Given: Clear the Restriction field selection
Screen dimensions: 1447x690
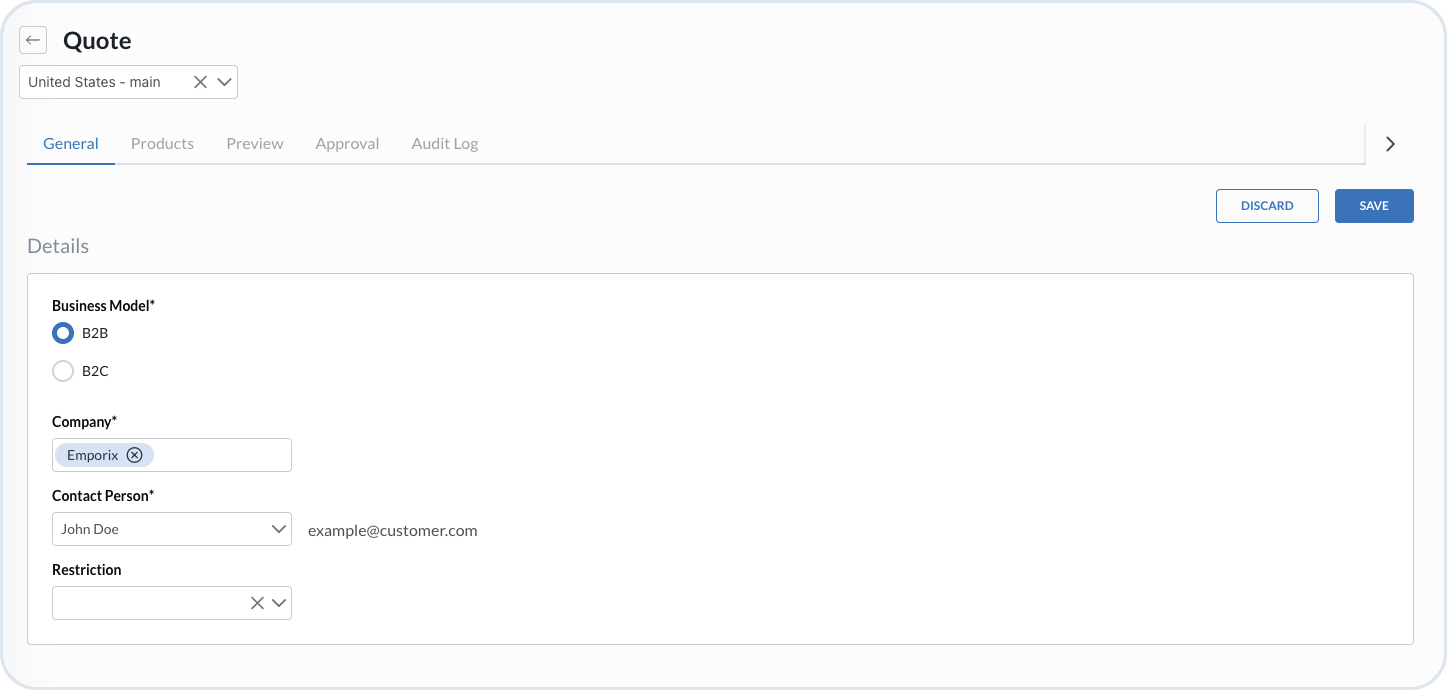Looking at the screenshot, I should [257, 603].
